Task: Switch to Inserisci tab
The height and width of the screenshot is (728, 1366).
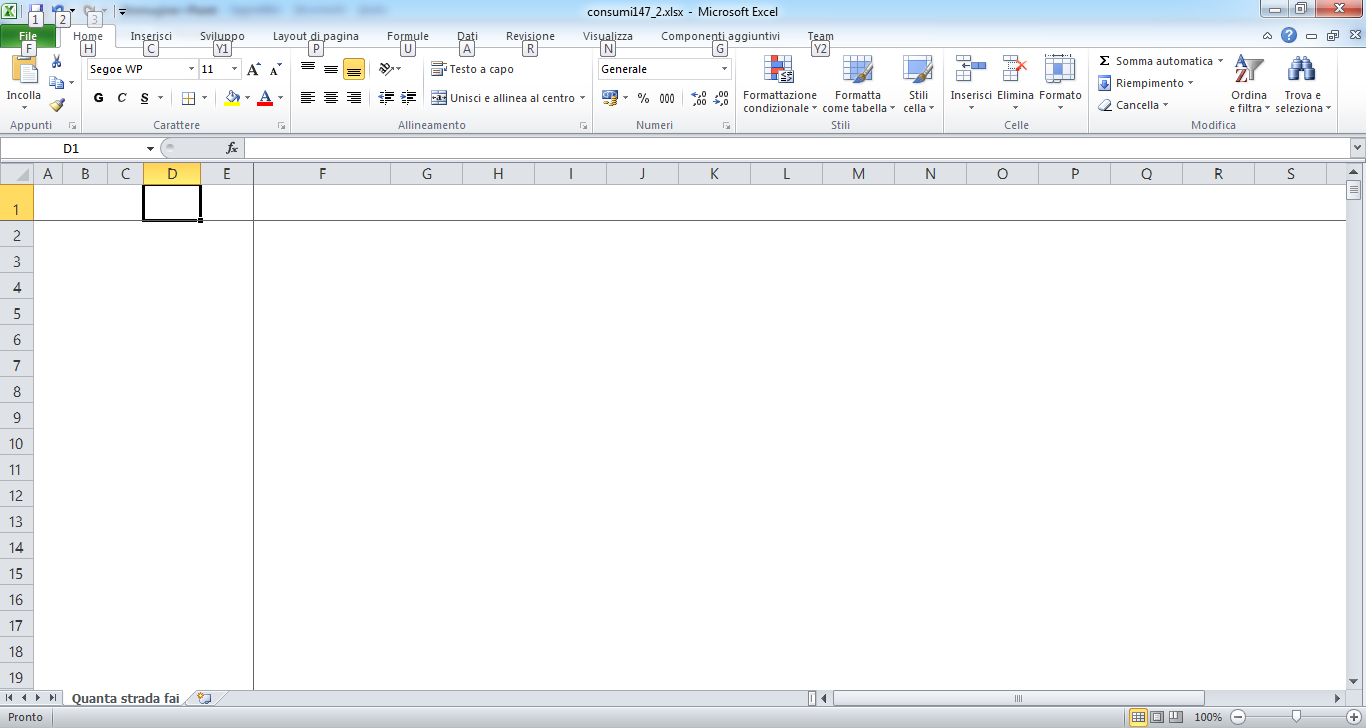Action: (151, 36)
